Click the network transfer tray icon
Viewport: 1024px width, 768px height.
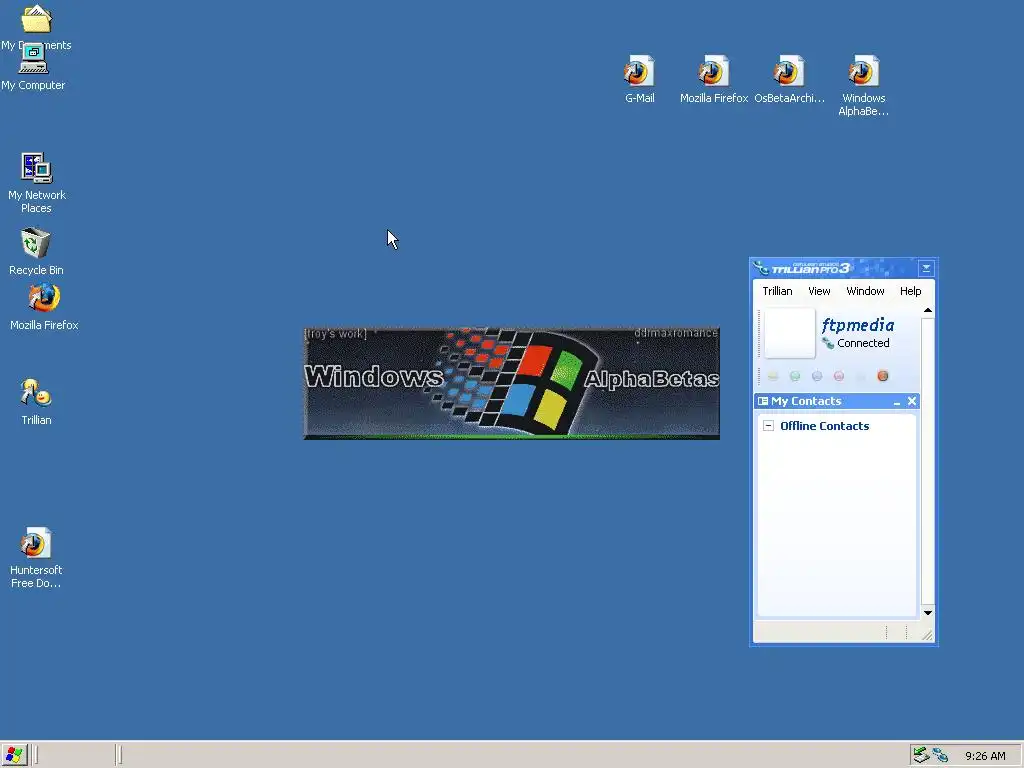click(921, 755)
